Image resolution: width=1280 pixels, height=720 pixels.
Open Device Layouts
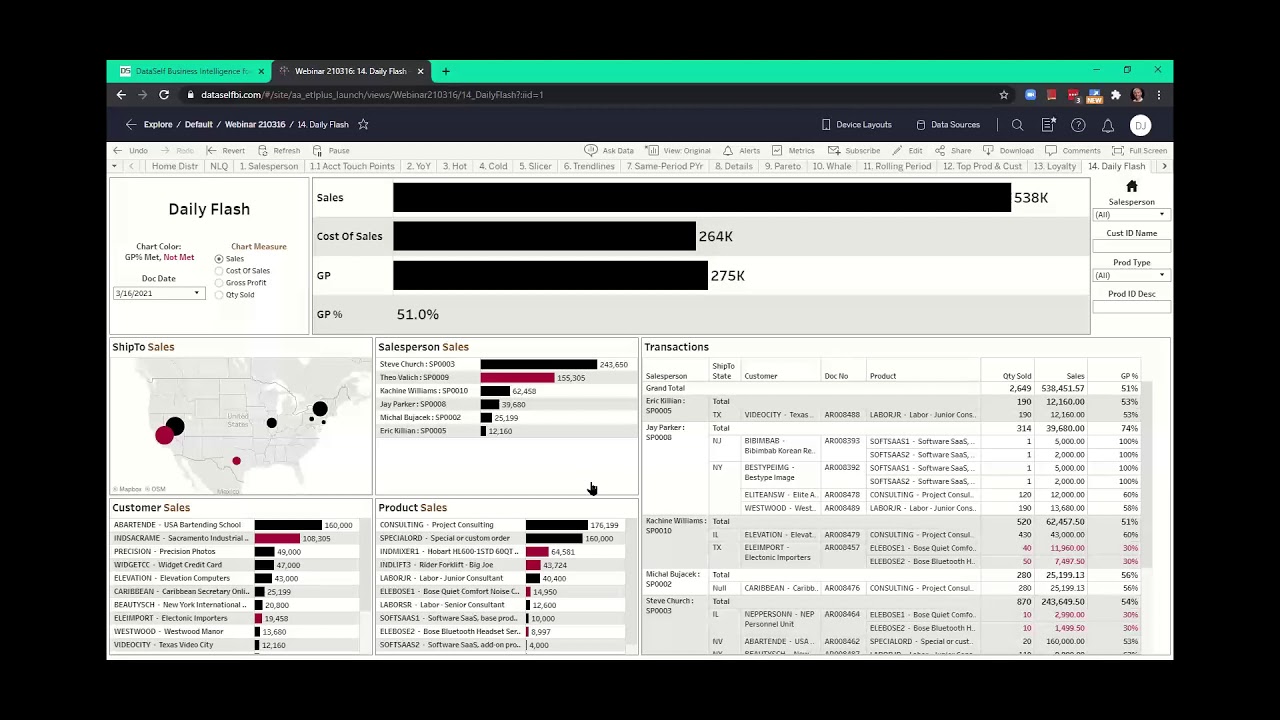coord(856,125)
